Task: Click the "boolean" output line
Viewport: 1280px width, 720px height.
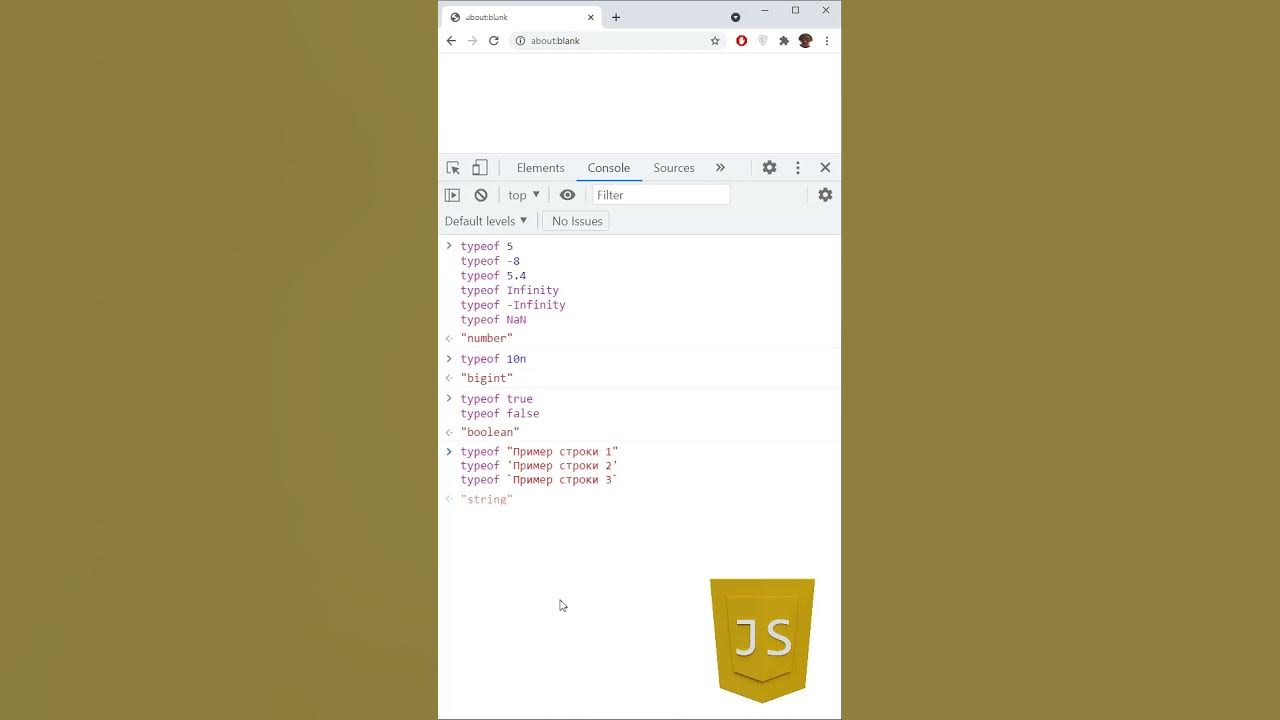Action: coord(490,432)
